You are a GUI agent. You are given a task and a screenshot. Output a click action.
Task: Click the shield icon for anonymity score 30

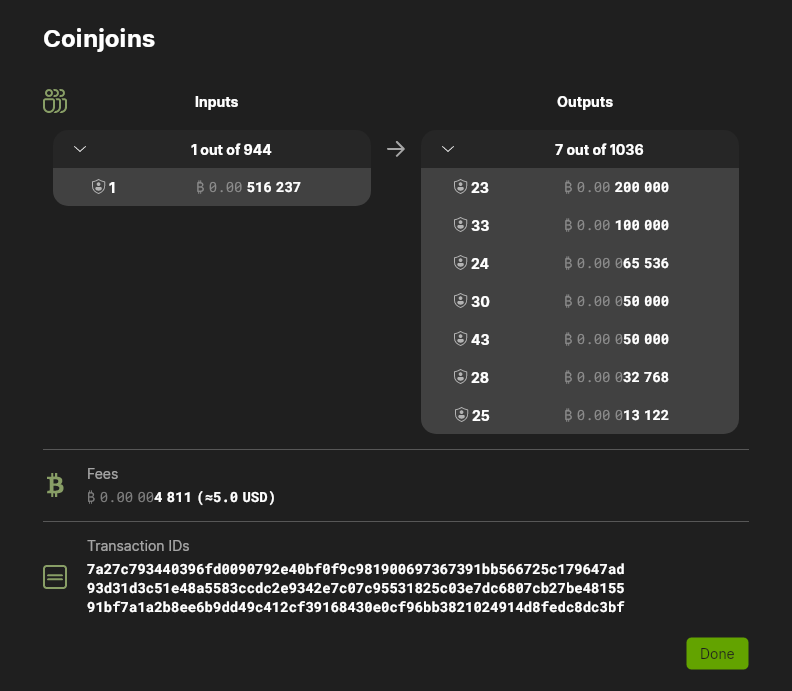(x=460, y=301)
